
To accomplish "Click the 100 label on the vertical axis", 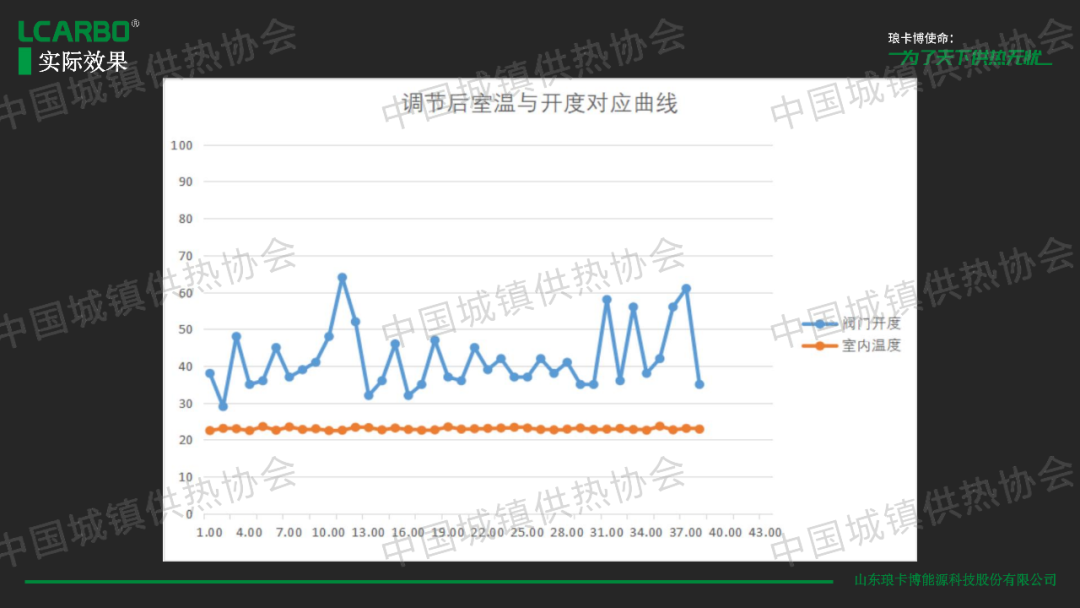I will point(181,145).
